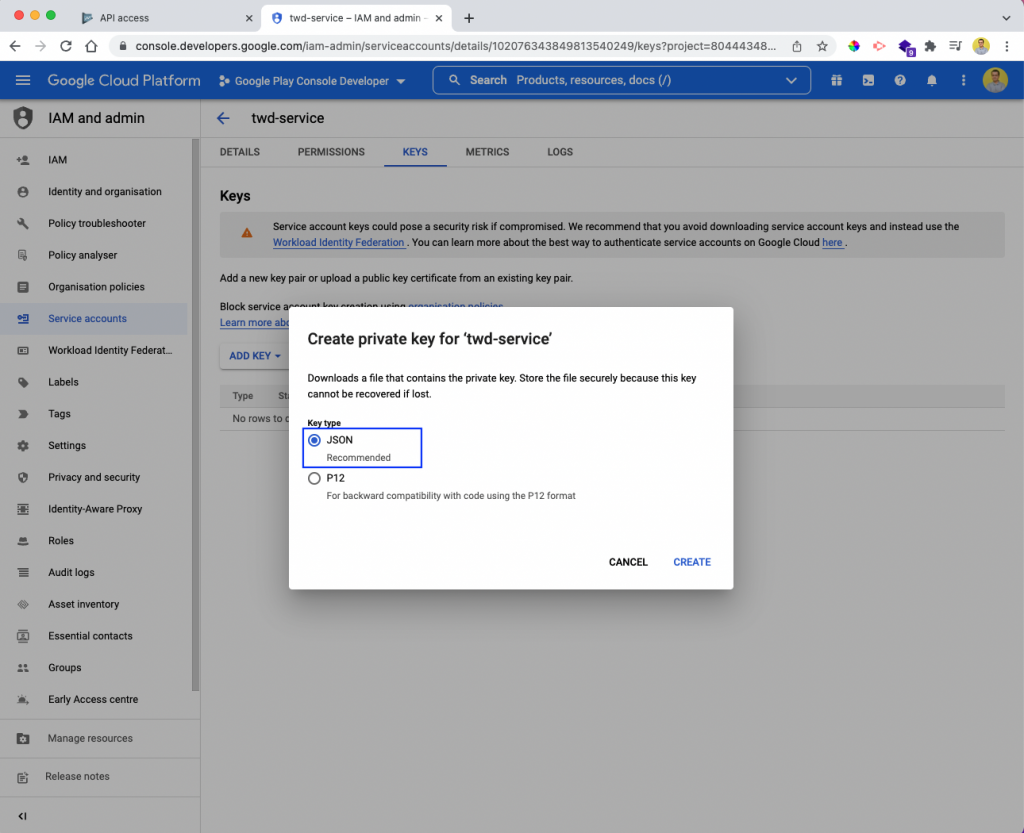Image resolution: width=1024 pixels, height=833 pixels.
Task: Click the sidebar vertical scrollbar
Action: pos(195,415)
